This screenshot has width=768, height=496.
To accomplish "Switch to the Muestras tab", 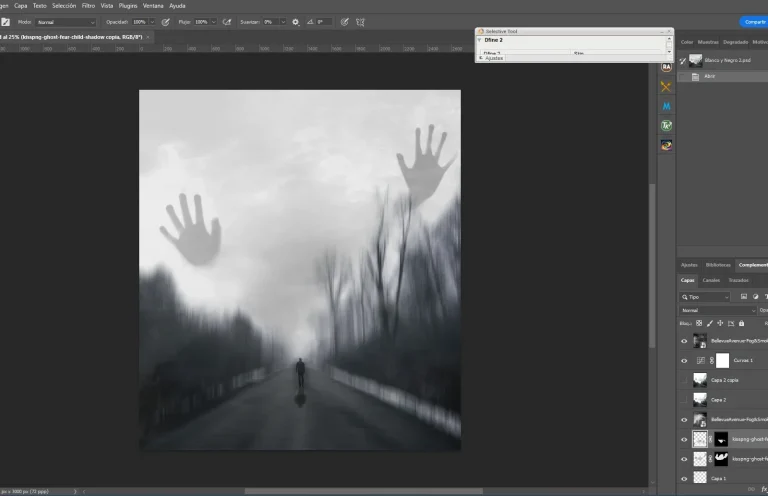I will tap(708, 42).
